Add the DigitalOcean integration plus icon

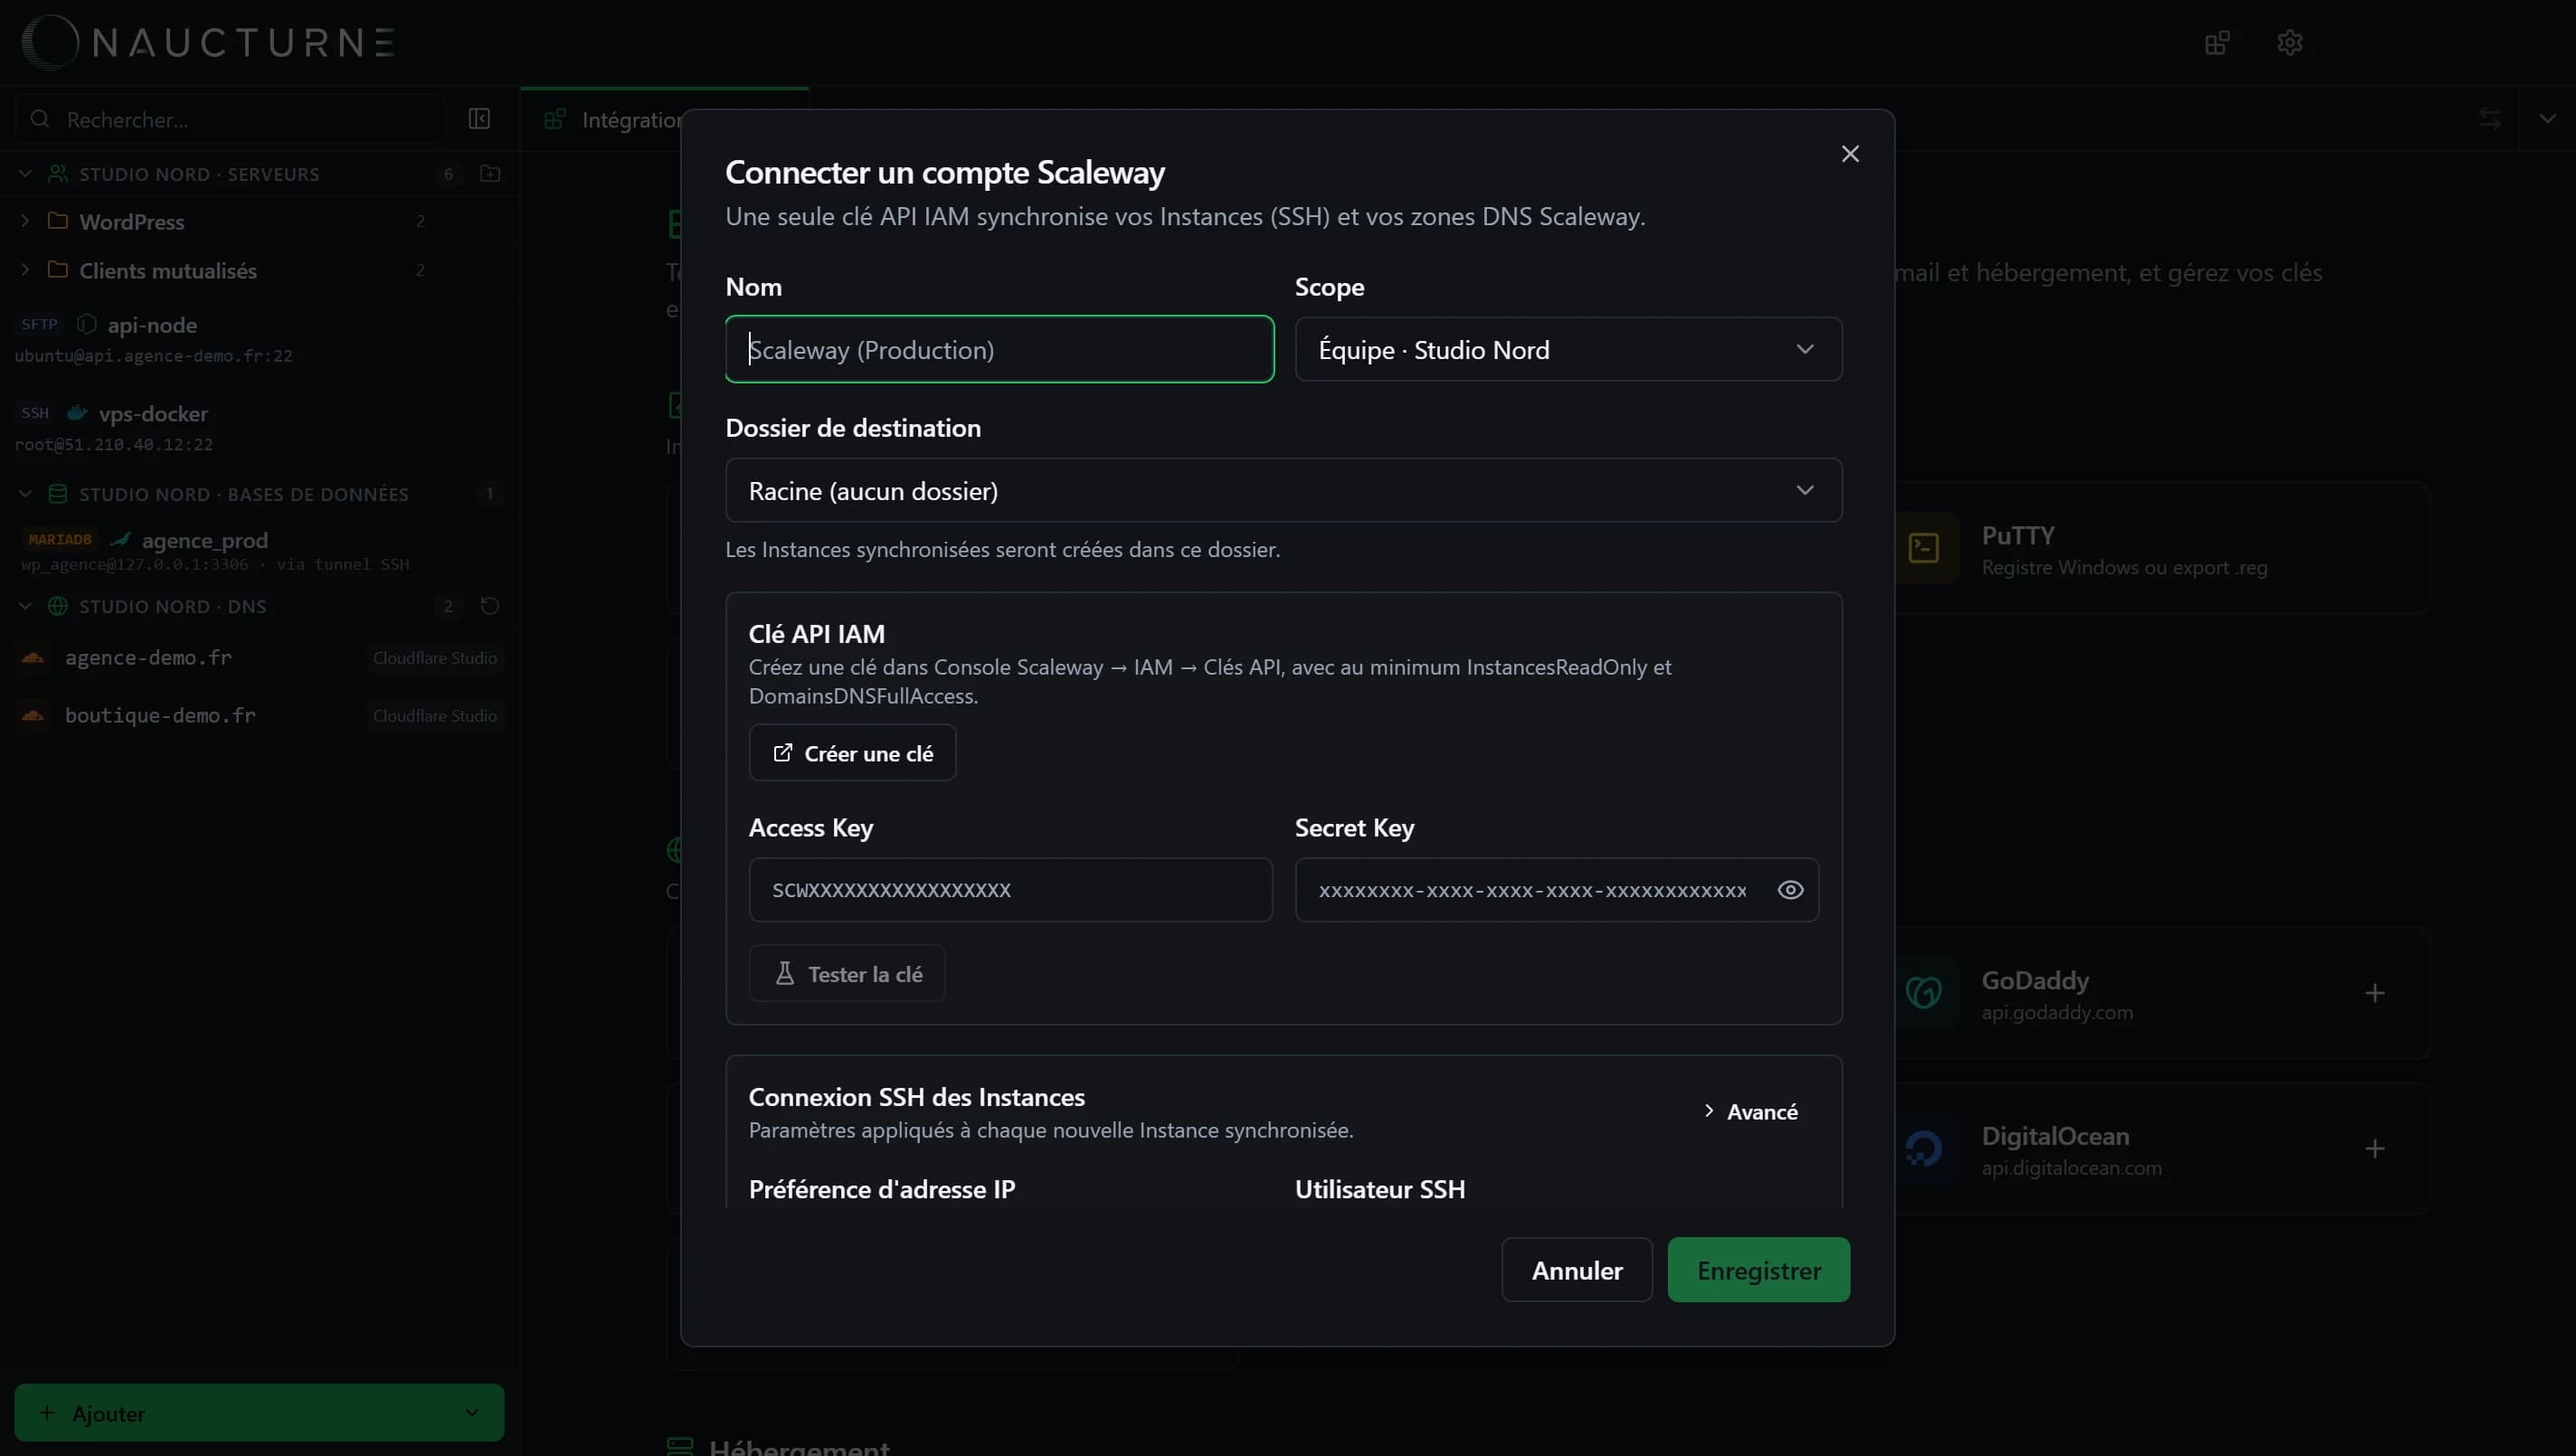click(x=2375, y=1149)
